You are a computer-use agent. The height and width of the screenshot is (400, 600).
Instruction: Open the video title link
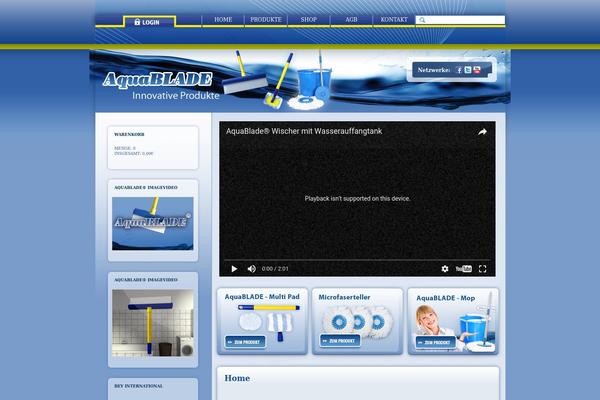coord(304,131)
